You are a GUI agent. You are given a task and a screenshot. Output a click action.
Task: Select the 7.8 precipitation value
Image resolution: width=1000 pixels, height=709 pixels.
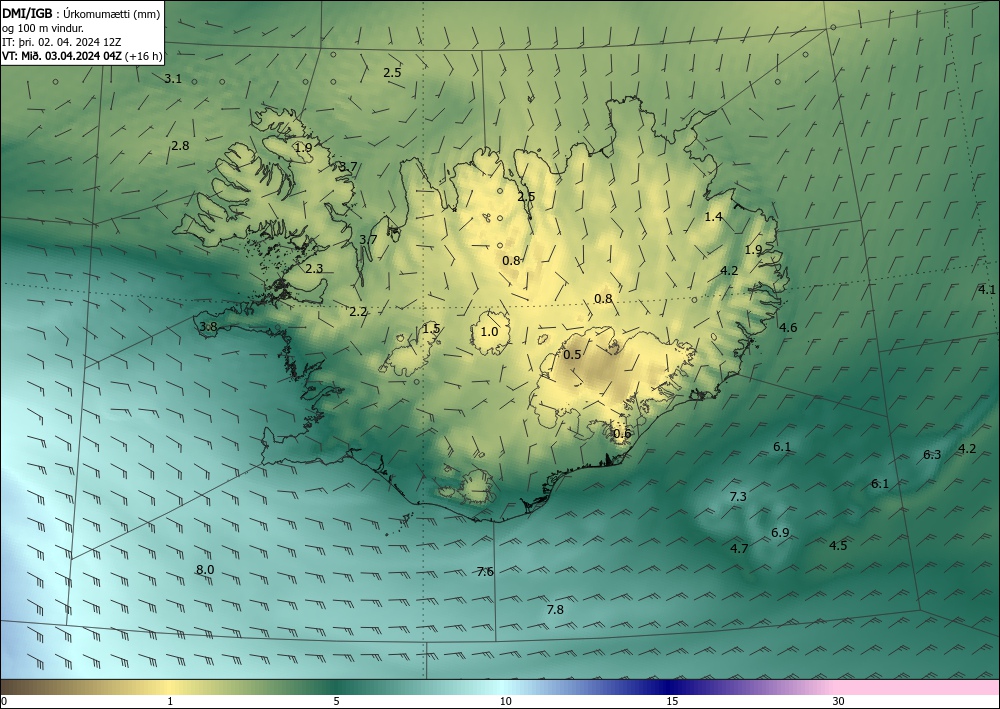tap(555, 610)
